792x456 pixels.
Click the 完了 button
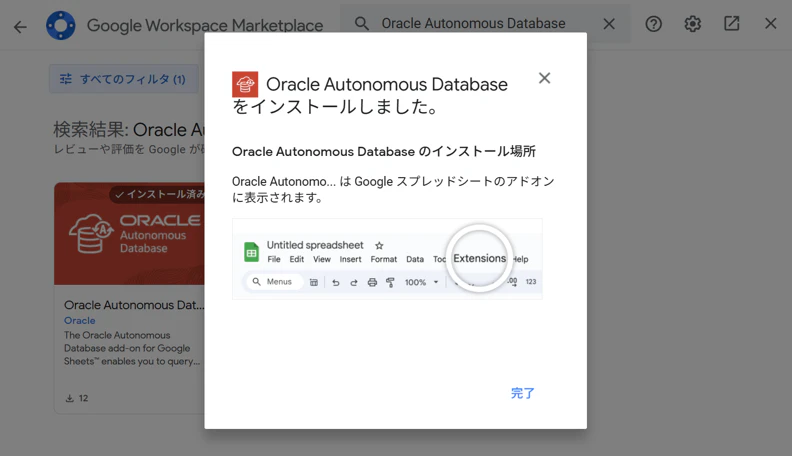(x=522, y=393)
